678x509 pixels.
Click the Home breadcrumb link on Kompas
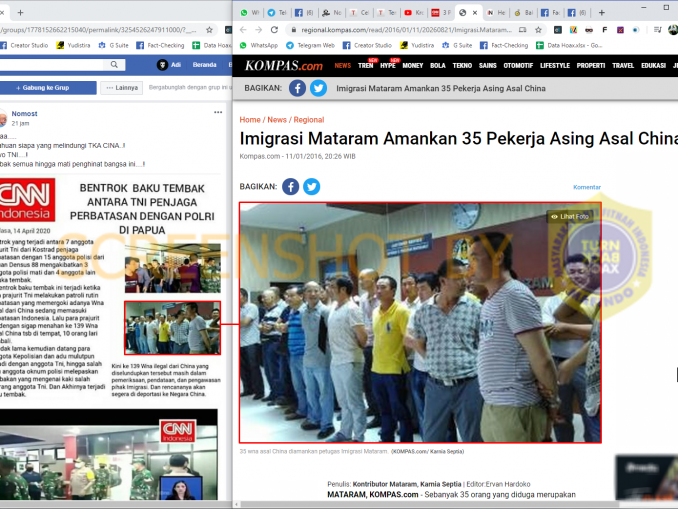click(x=250, y=120)
